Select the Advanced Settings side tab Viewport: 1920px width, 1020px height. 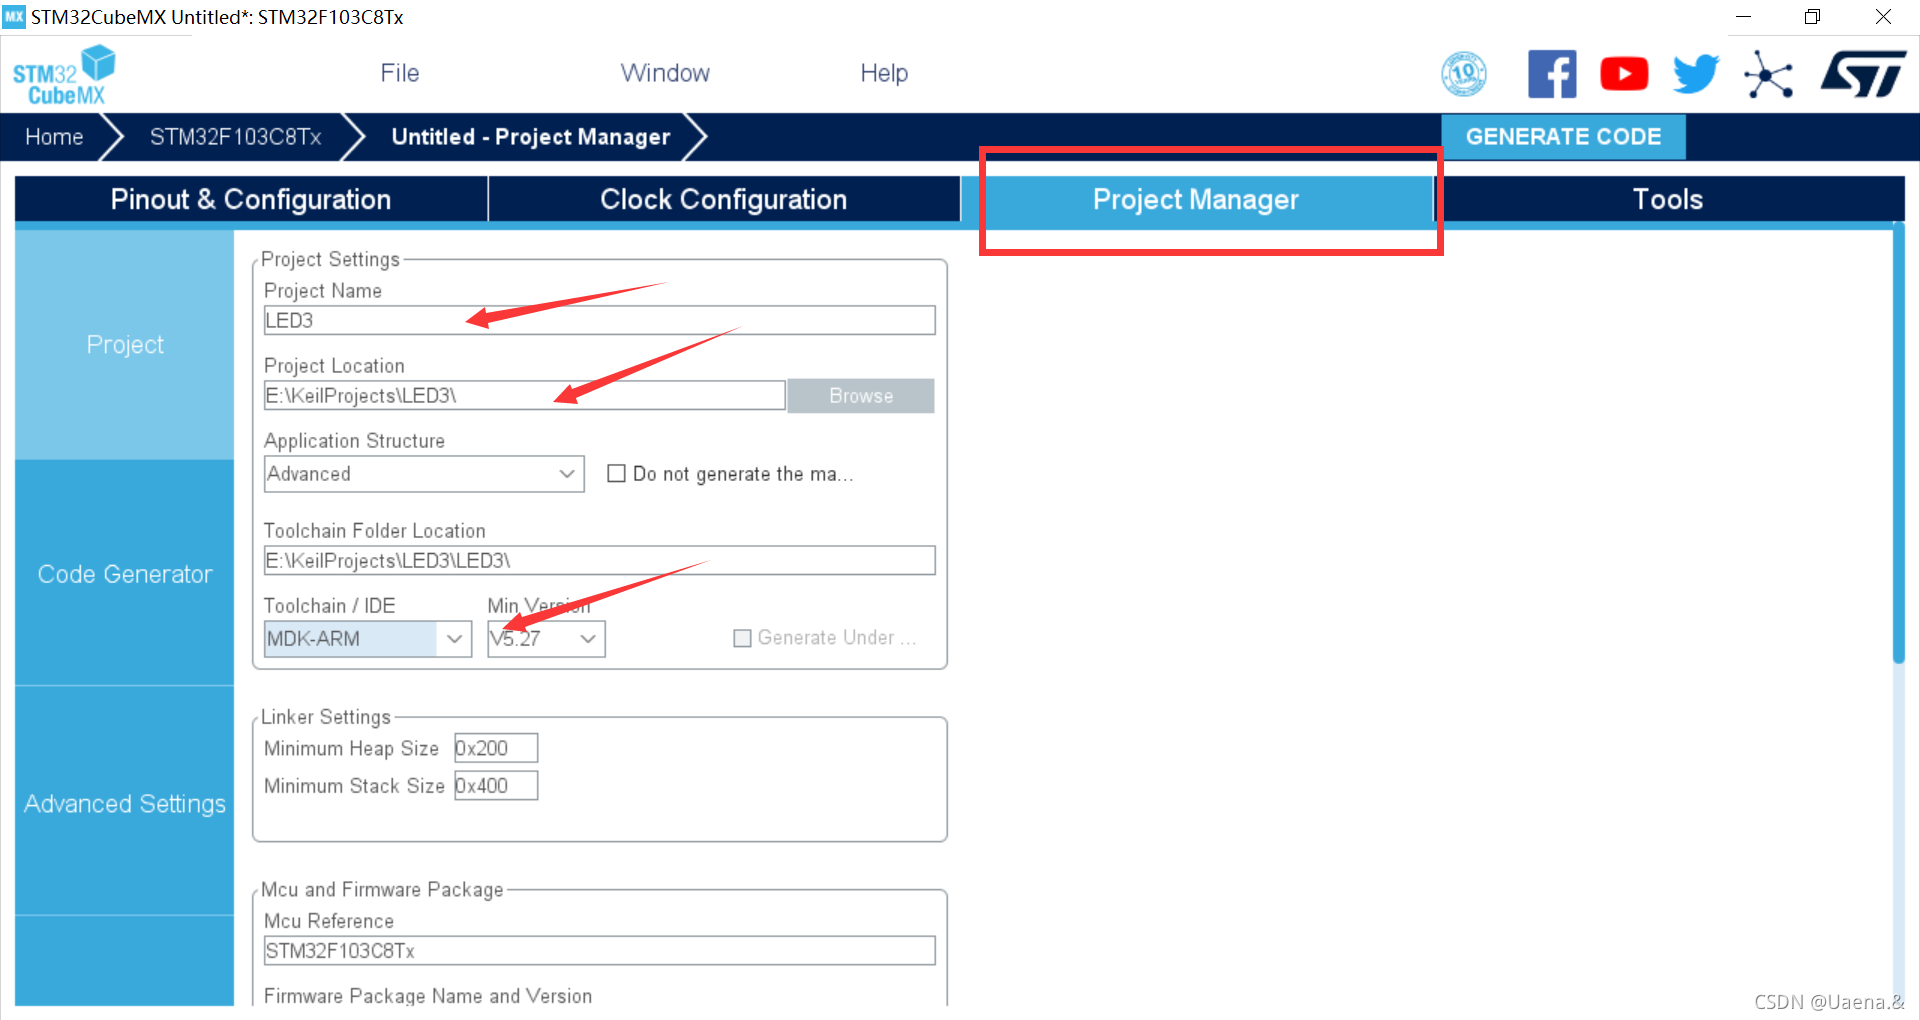click(x=125, y=803)
